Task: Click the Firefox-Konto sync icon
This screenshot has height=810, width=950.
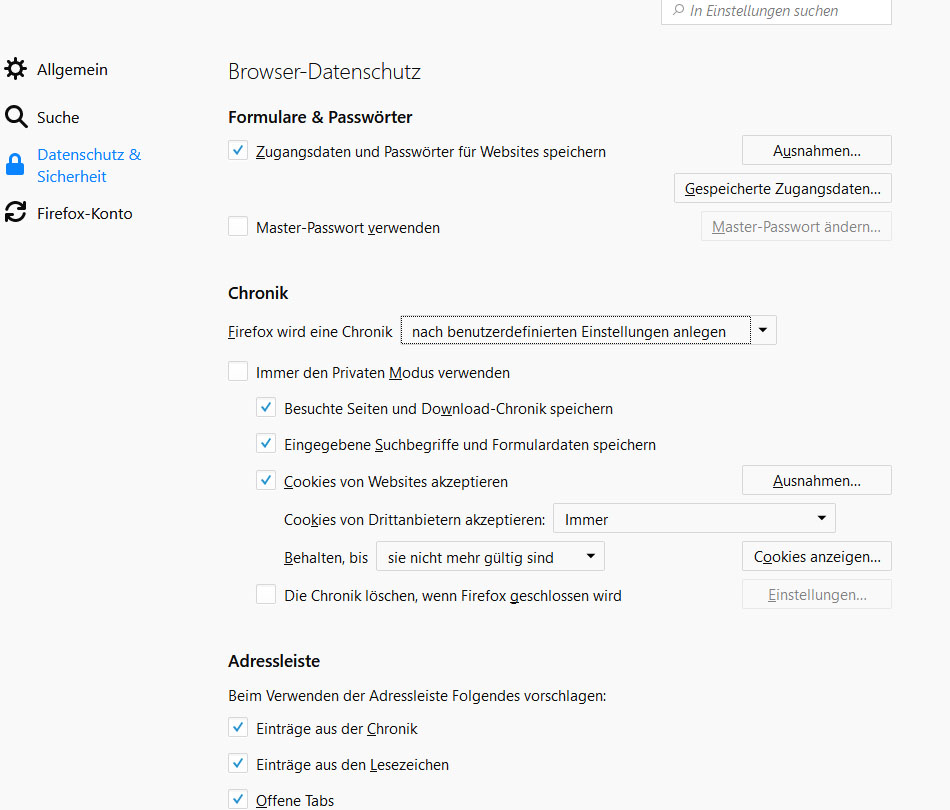Action: click(x=15, y=213)
